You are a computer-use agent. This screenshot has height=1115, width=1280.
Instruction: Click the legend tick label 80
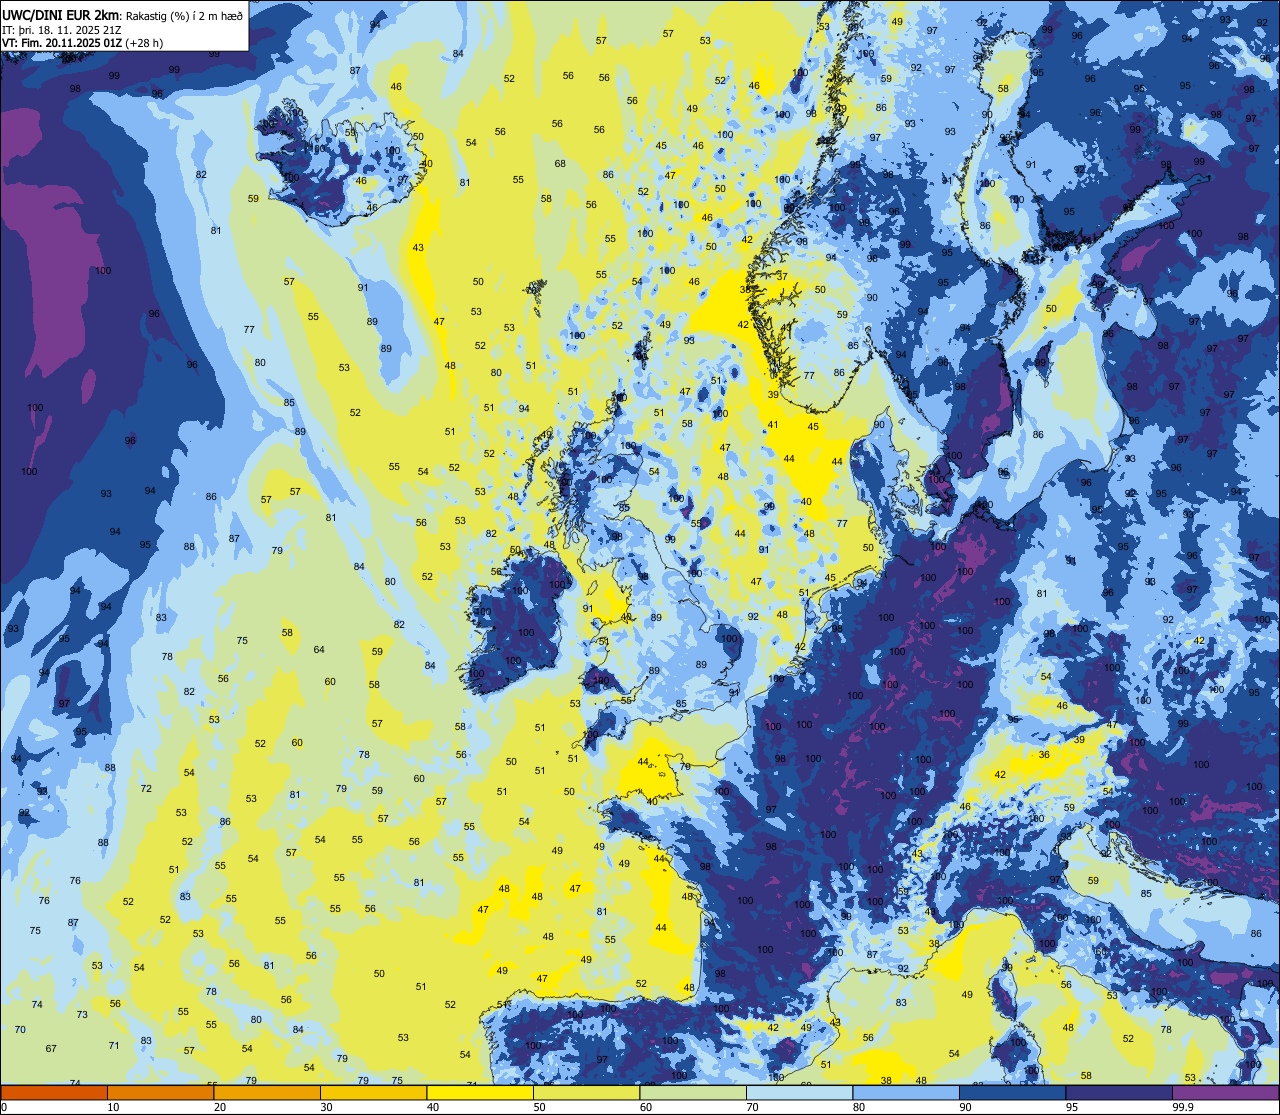859,1107
